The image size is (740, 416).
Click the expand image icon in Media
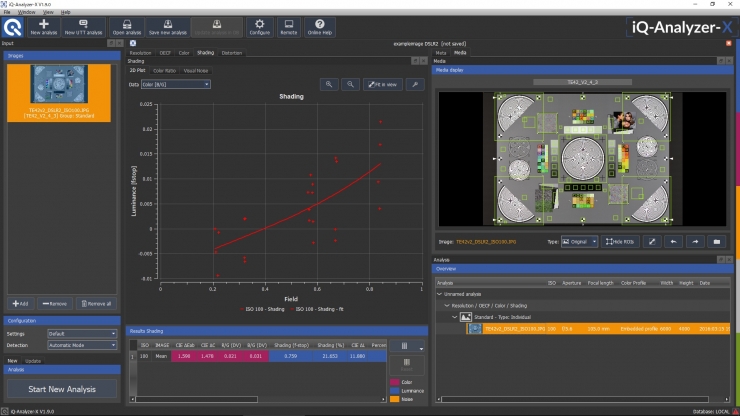[652, 242]
